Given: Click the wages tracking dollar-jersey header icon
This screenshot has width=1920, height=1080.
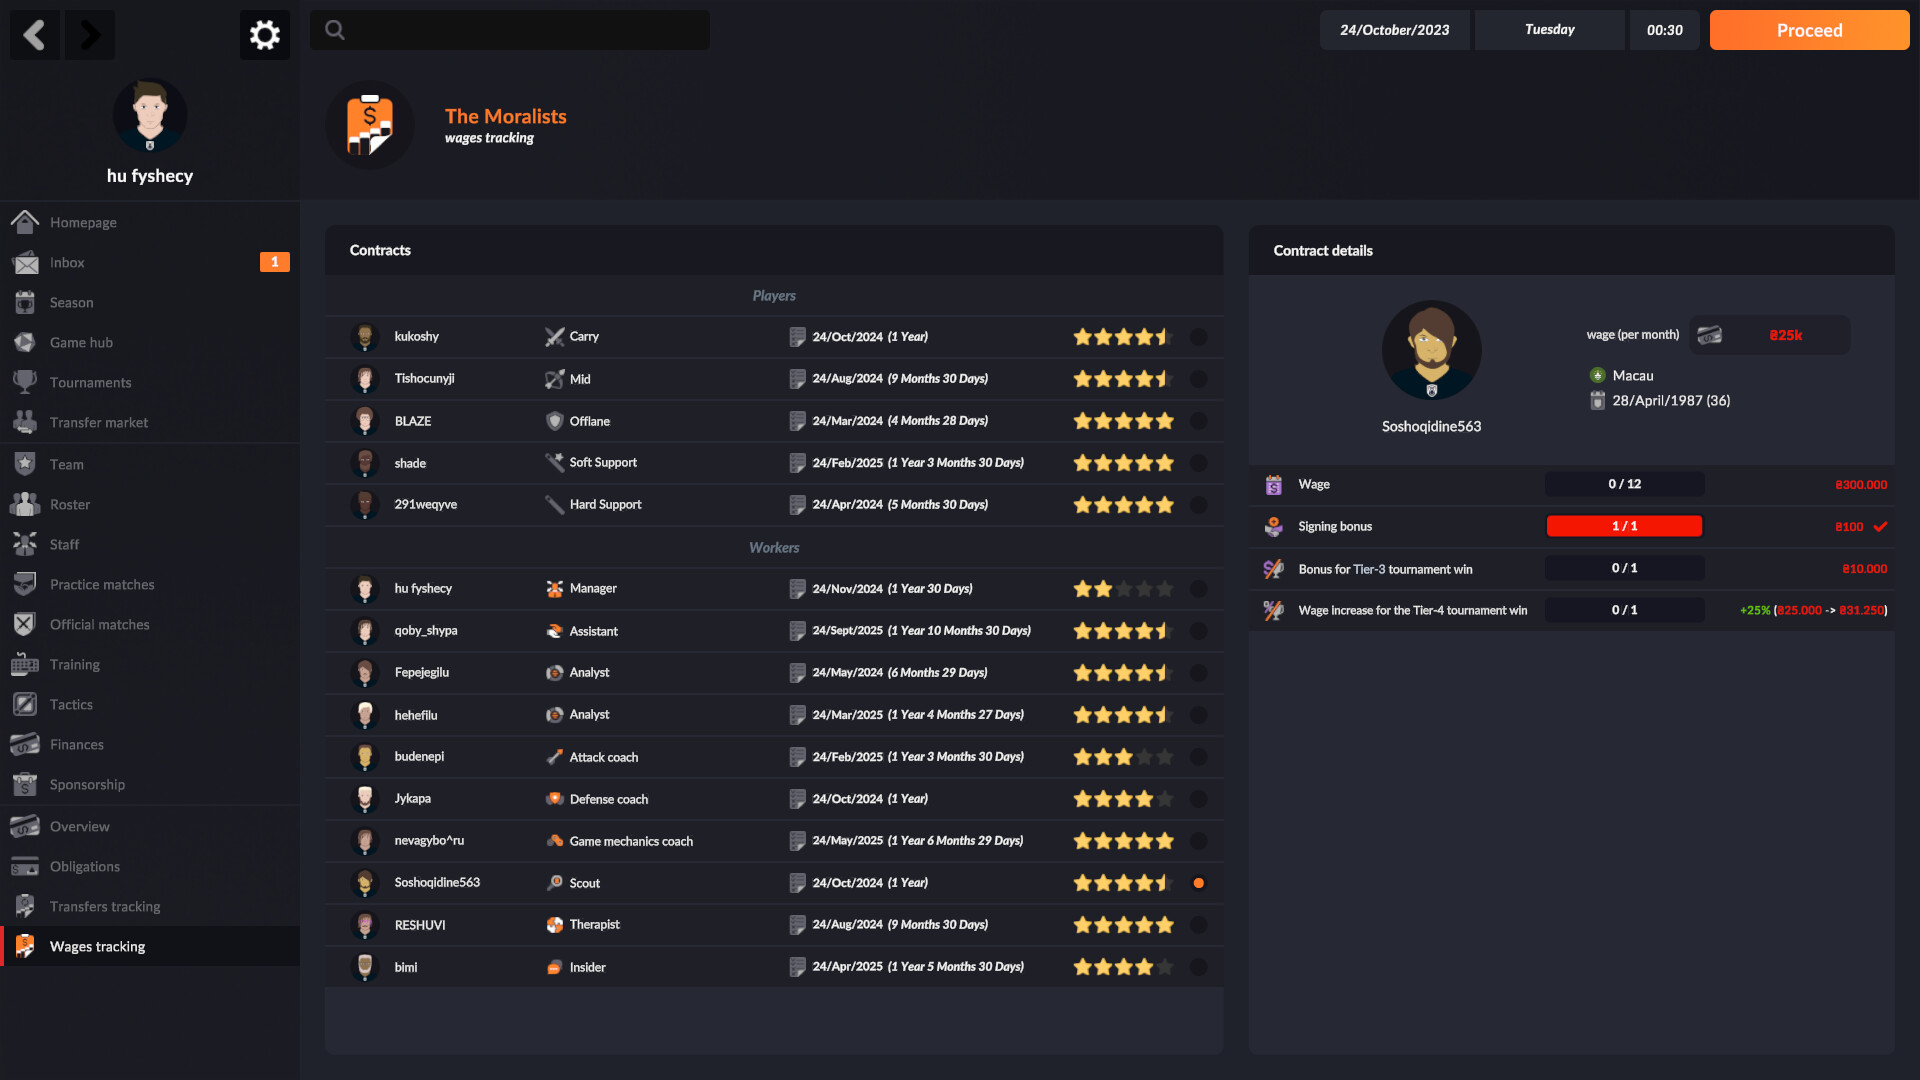Looking at the screenshot, I should (x=369, y=124).
